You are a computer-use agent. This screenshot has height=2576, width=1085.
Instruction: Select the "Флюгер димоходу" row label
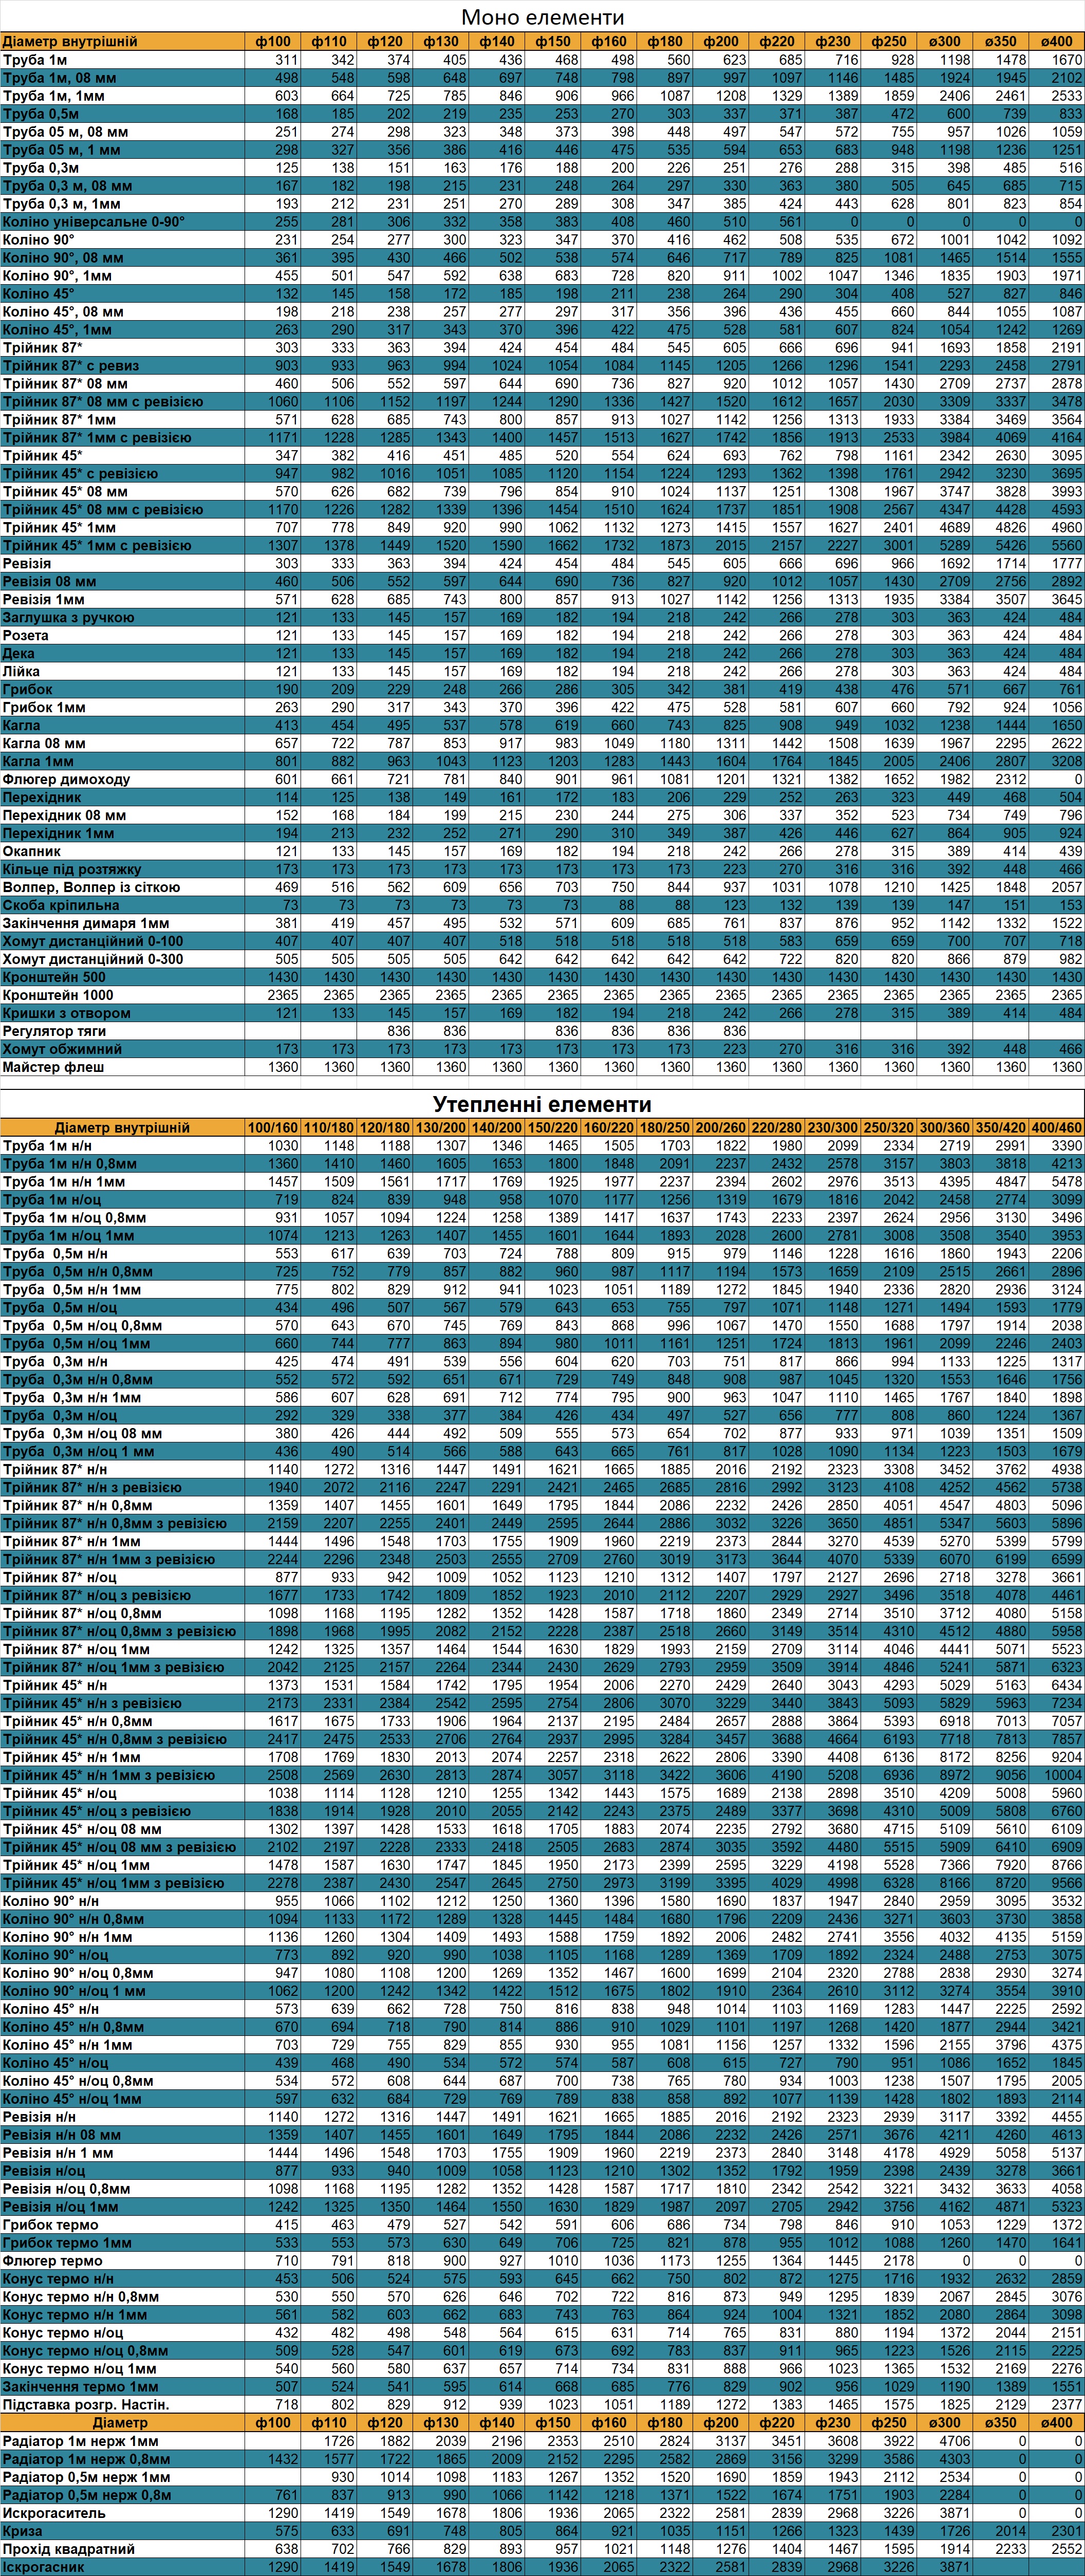click(x=66, y=779)
